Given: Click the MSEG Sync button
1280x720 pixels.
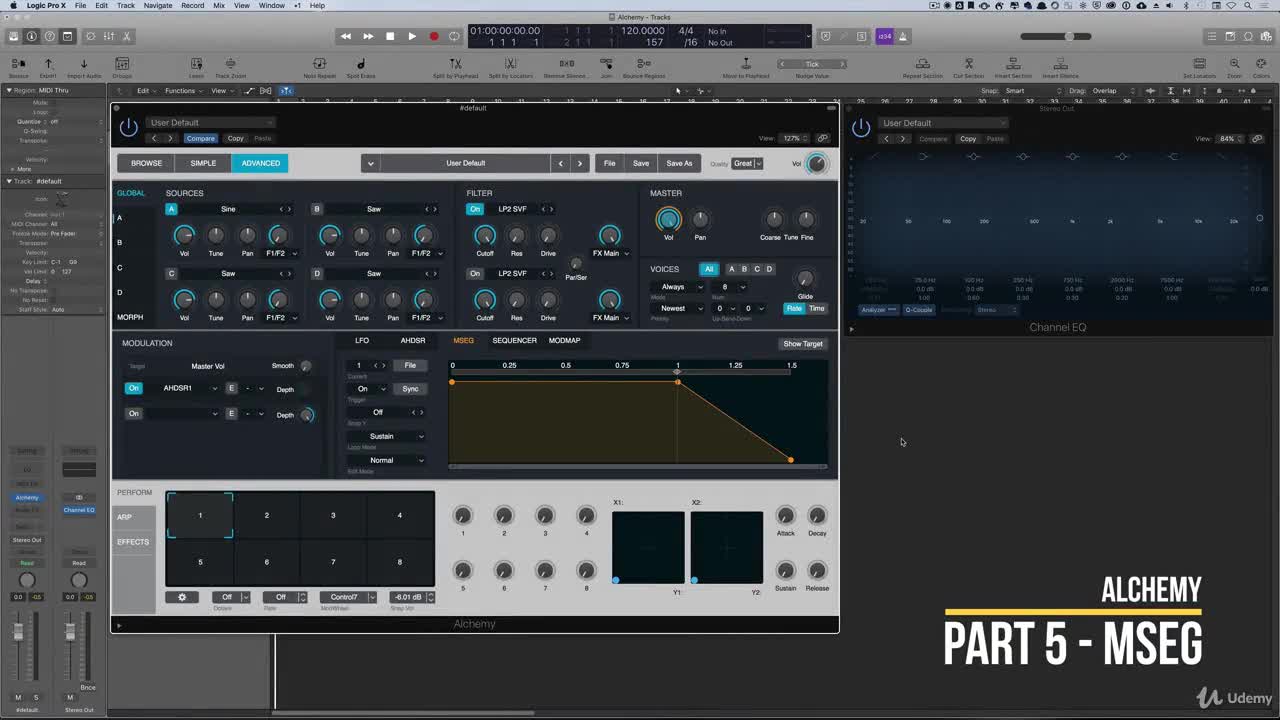Looking at the screenshot, I should point(410,388).
